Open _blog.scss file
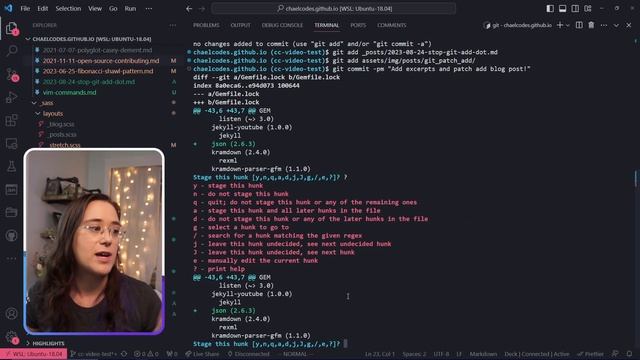The height and width of the screenshot is (360, 640). pos(61,124)
